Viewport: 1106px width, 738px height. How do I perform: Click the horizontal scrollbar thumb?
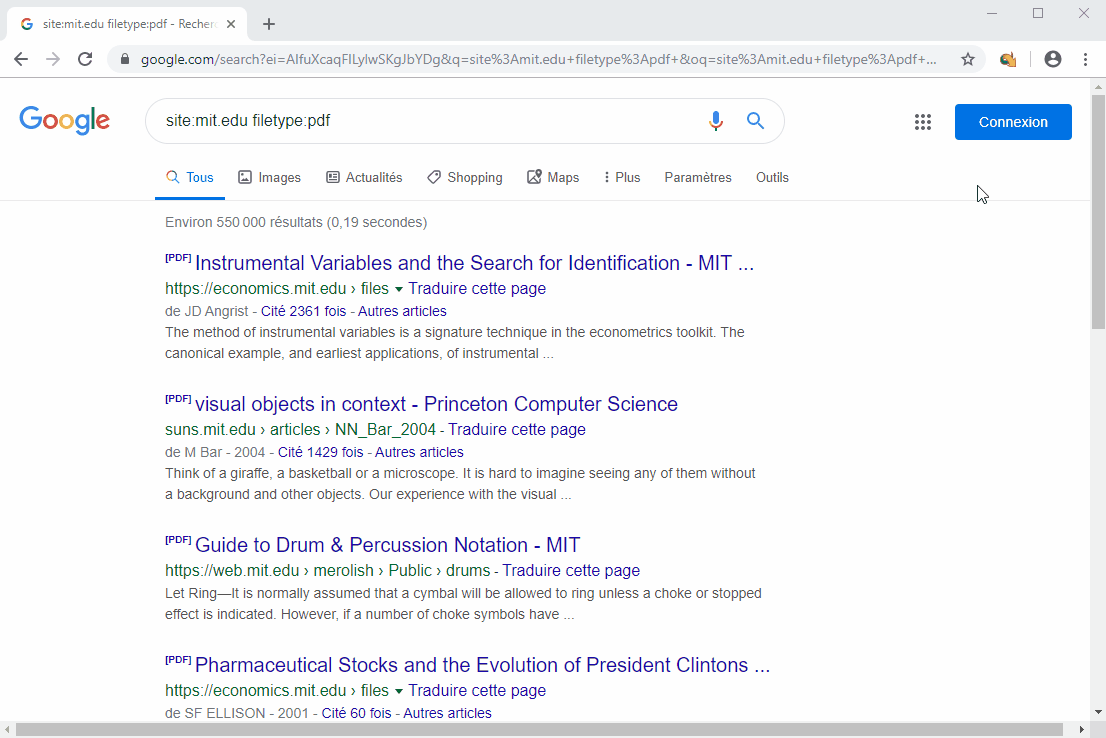pos(539,730)
